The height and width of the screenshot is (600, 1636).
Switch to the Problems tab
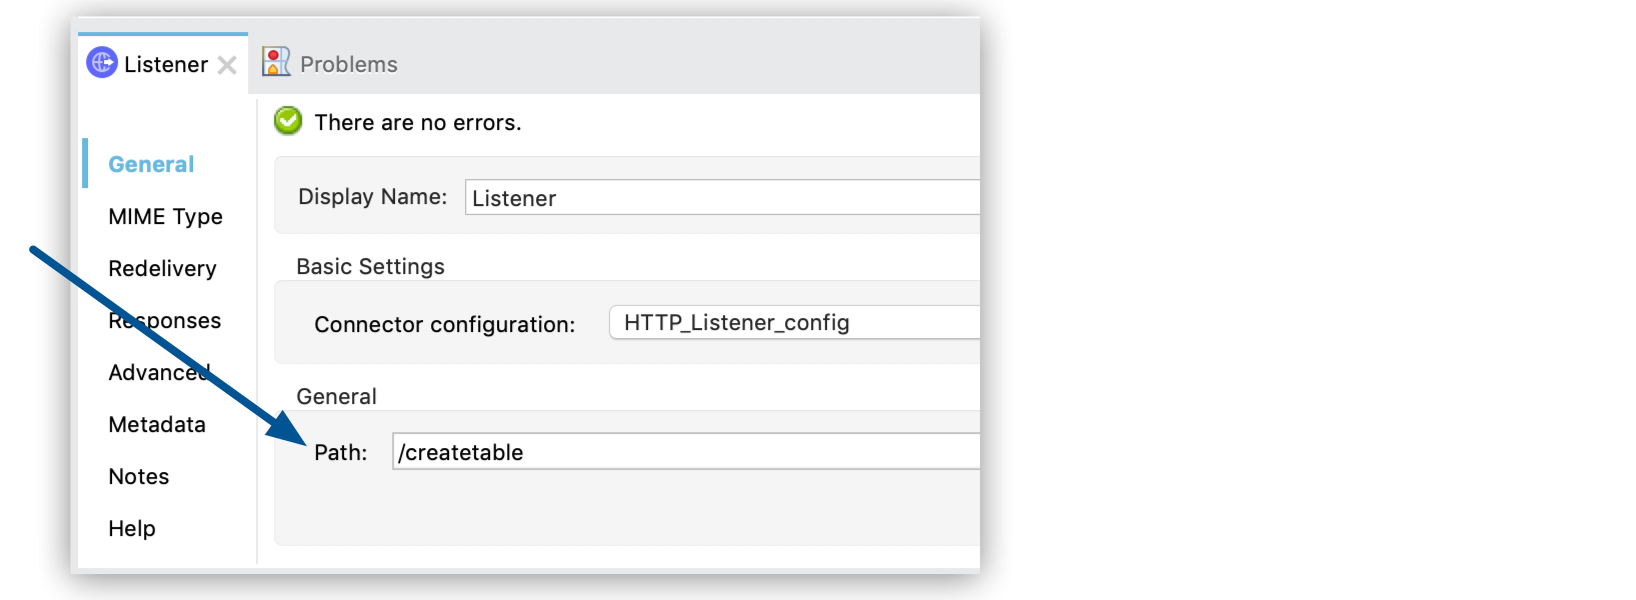[347, 64]
